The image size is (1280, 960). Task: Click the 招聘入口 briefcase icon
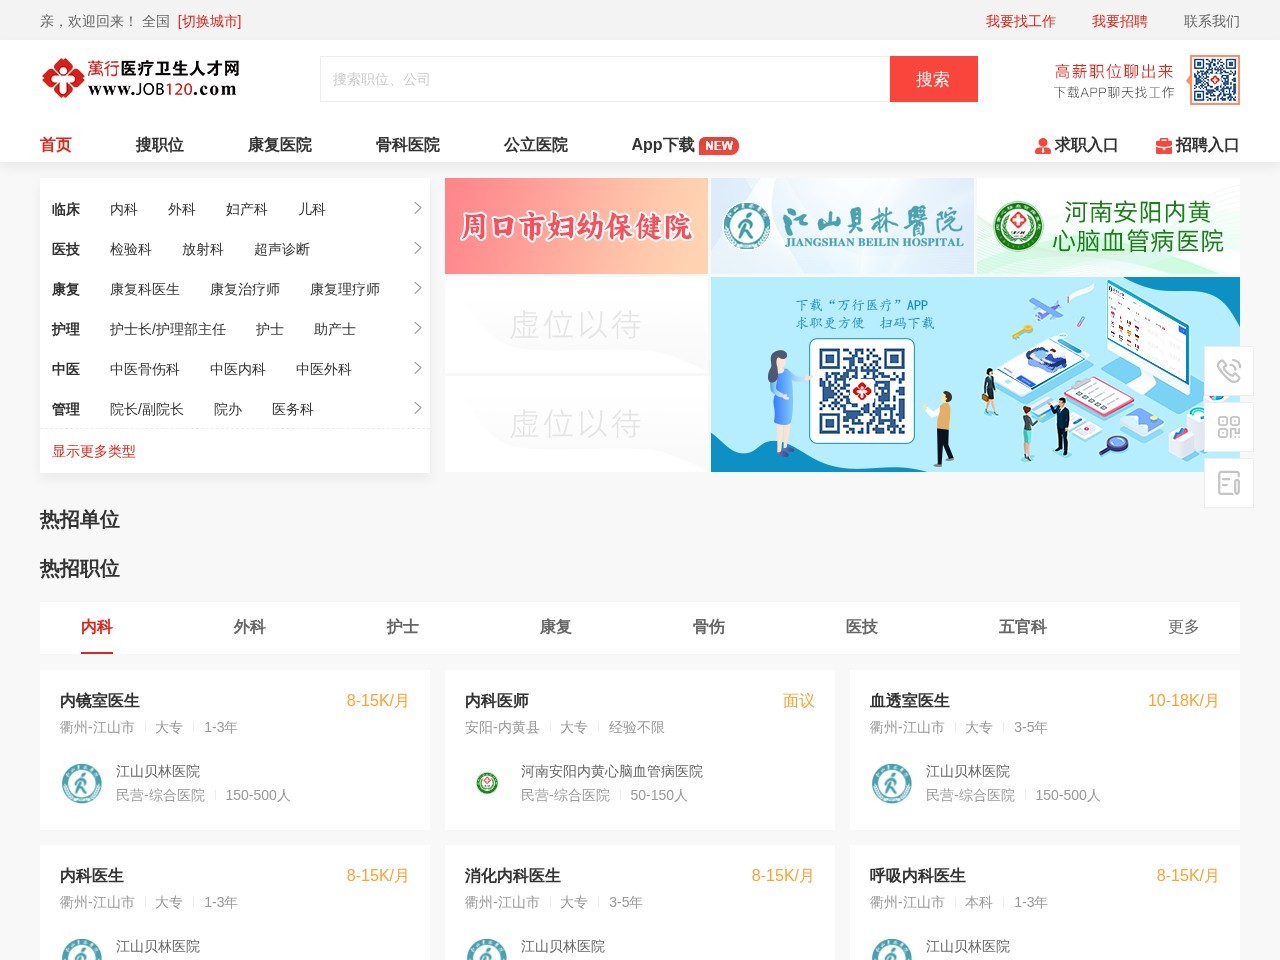tap(1163, 146)
